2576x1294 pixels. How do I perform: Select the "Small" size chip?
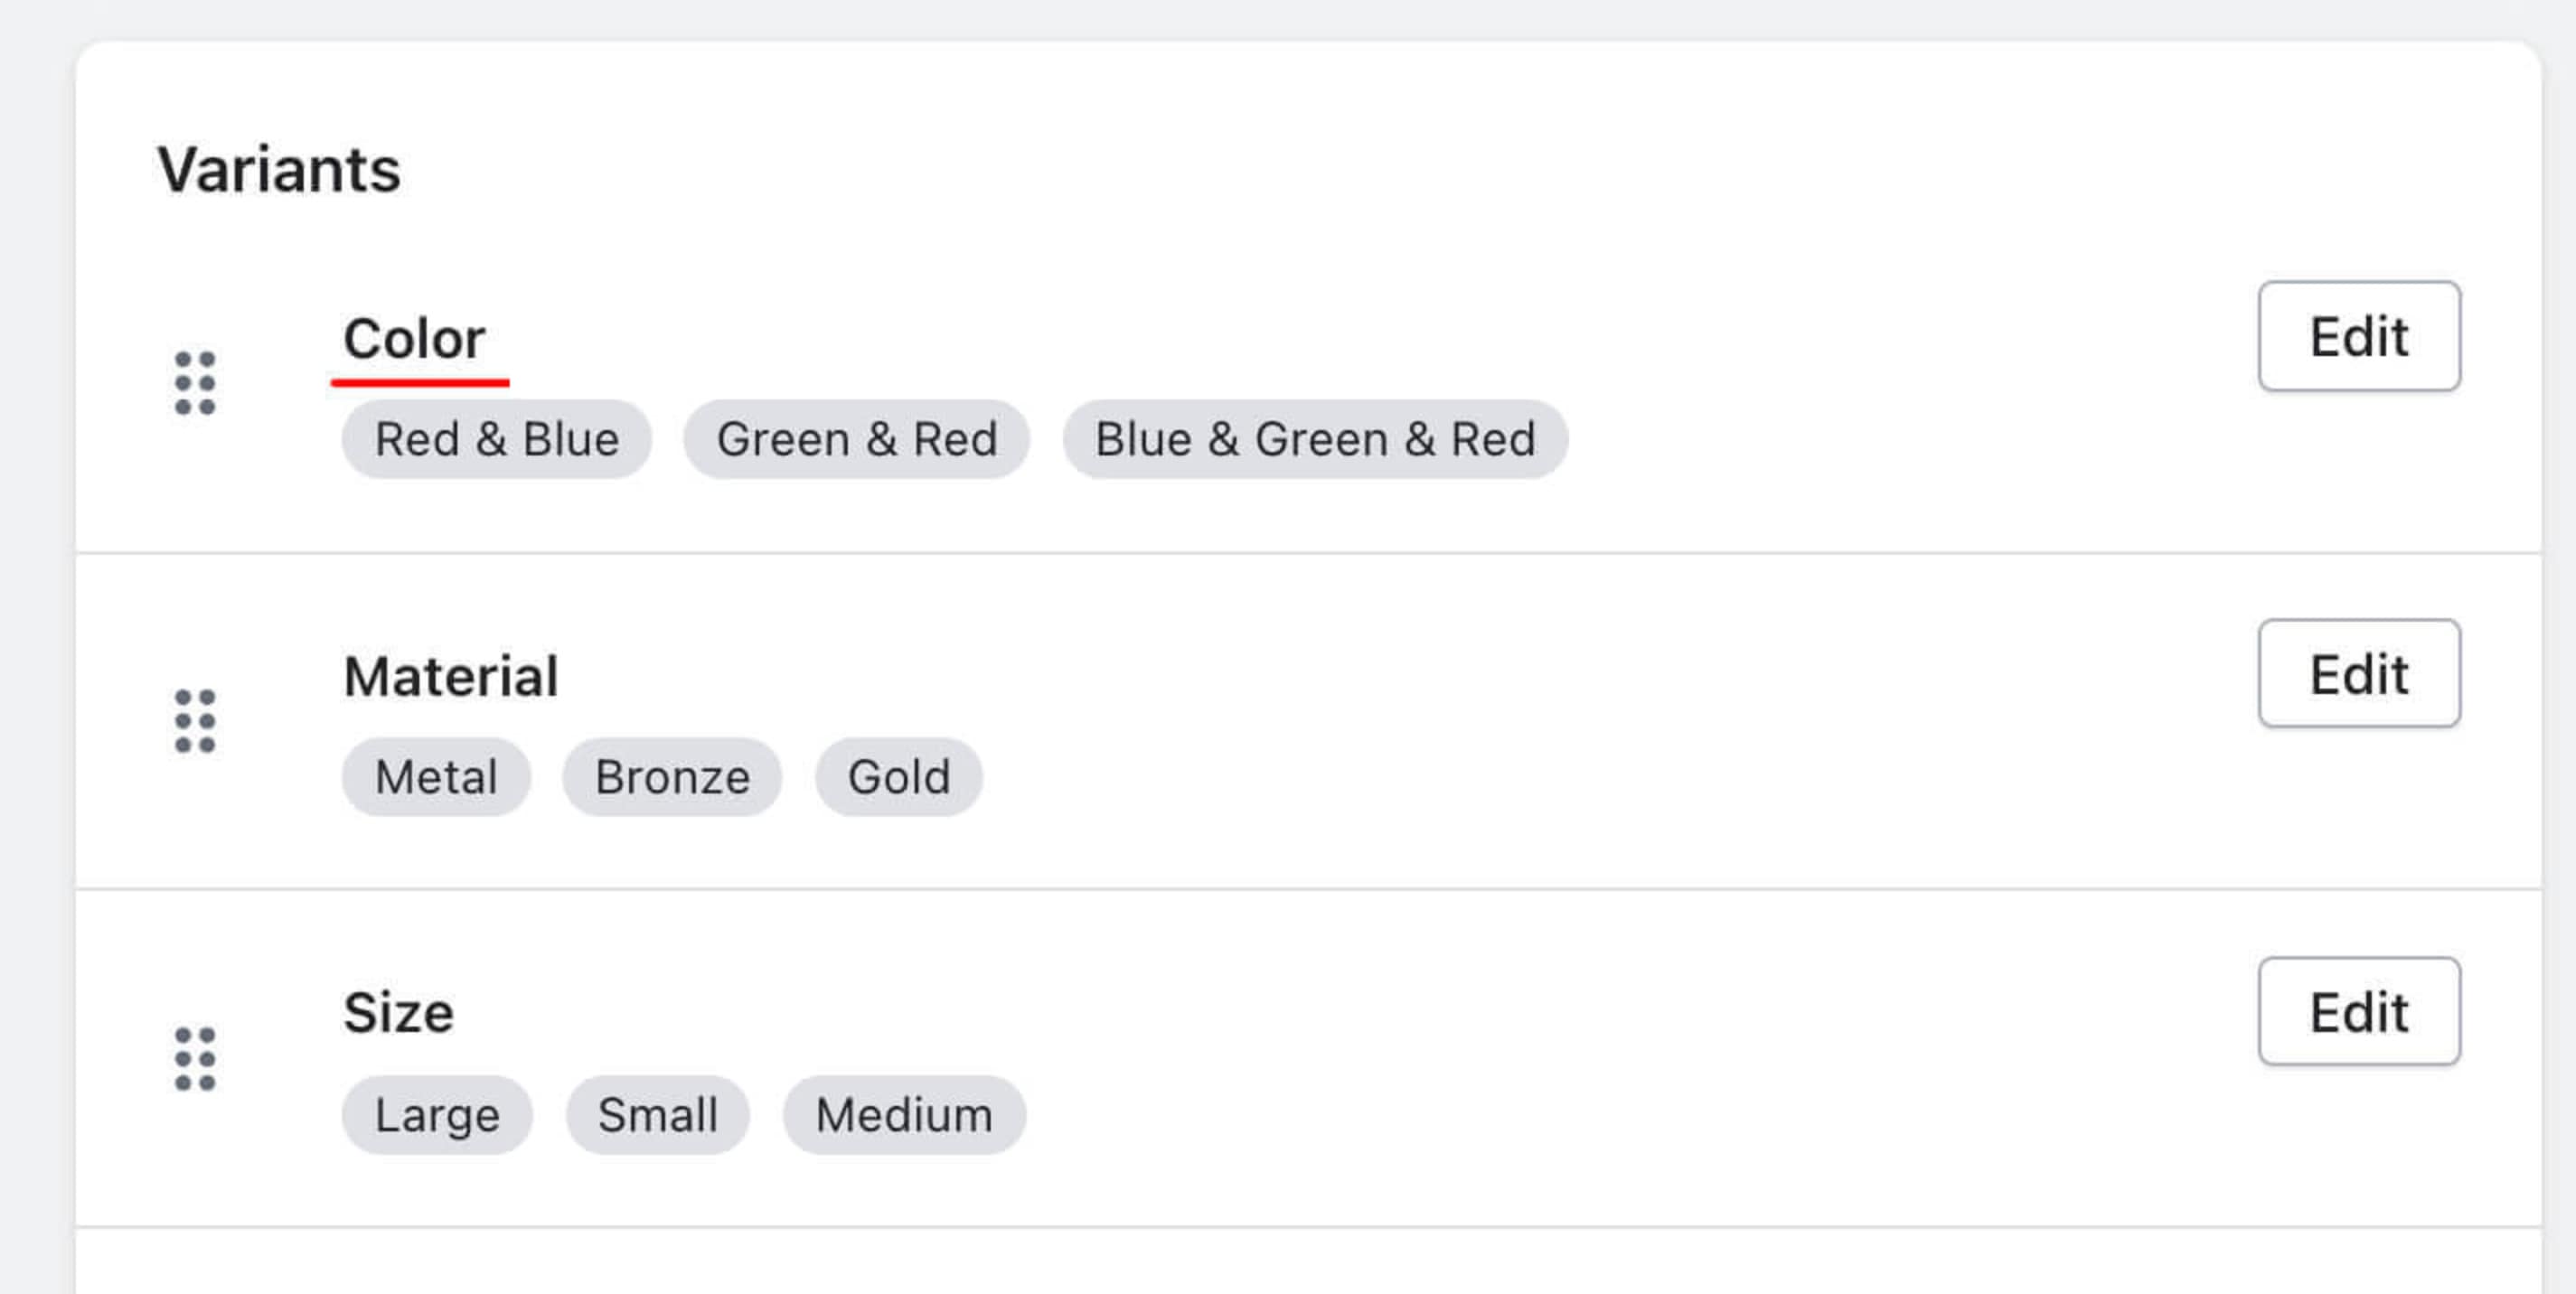click(657, 1115)
